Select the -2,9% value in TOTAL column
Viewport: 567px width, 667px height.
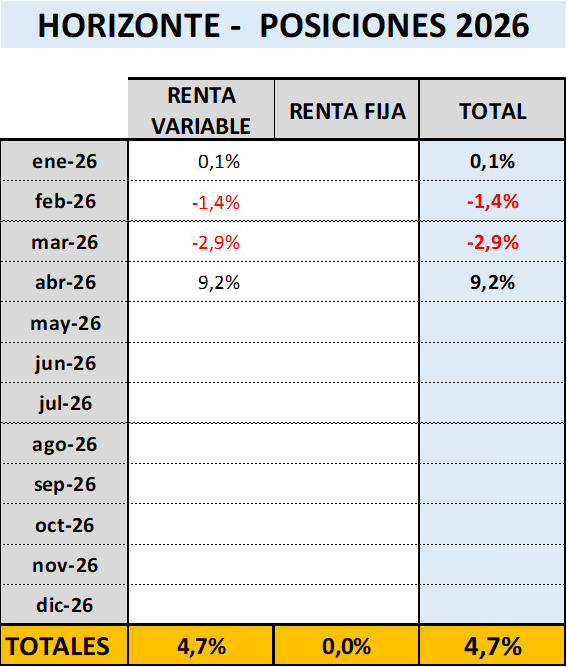coord(492,242)
